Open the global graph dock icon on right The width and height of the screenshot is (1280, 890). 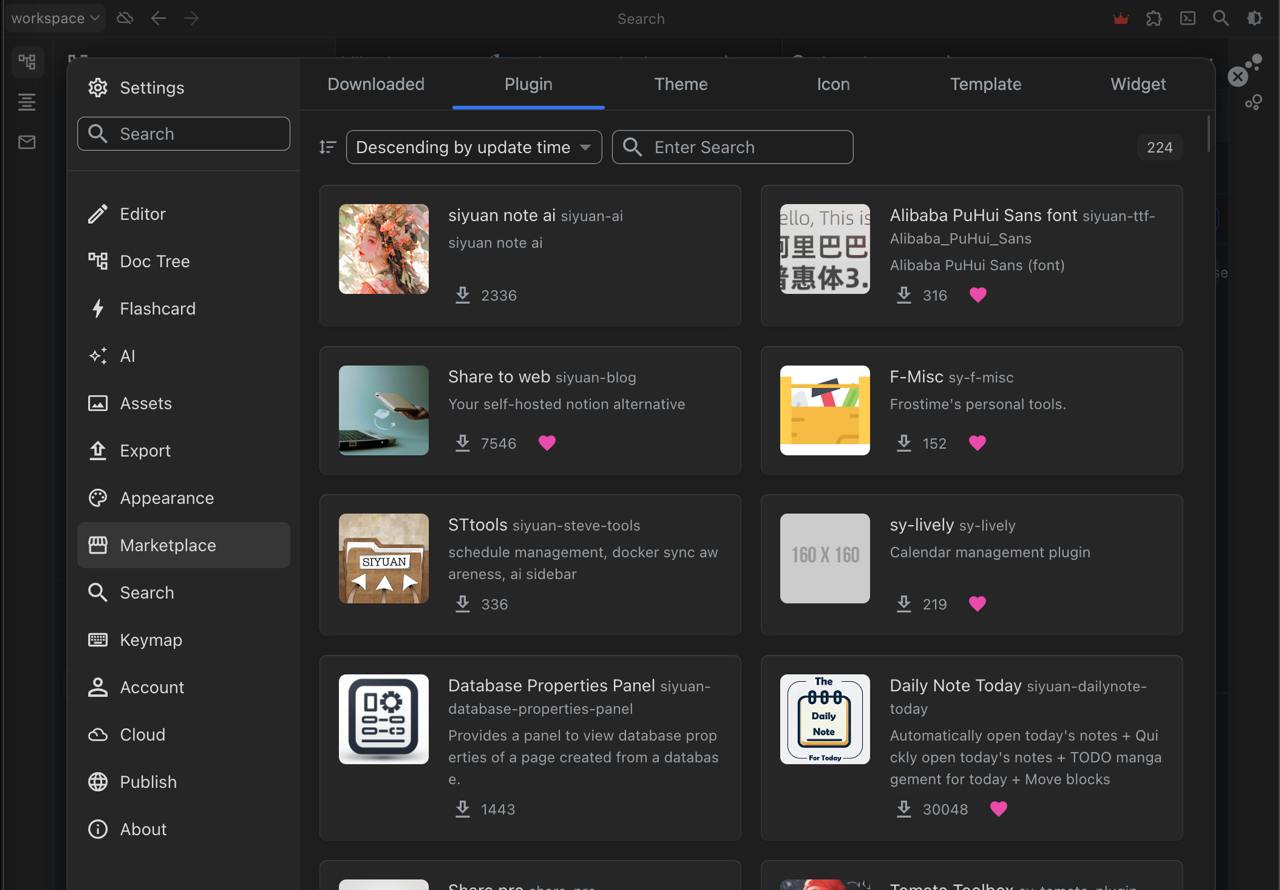coord(1253,102)
